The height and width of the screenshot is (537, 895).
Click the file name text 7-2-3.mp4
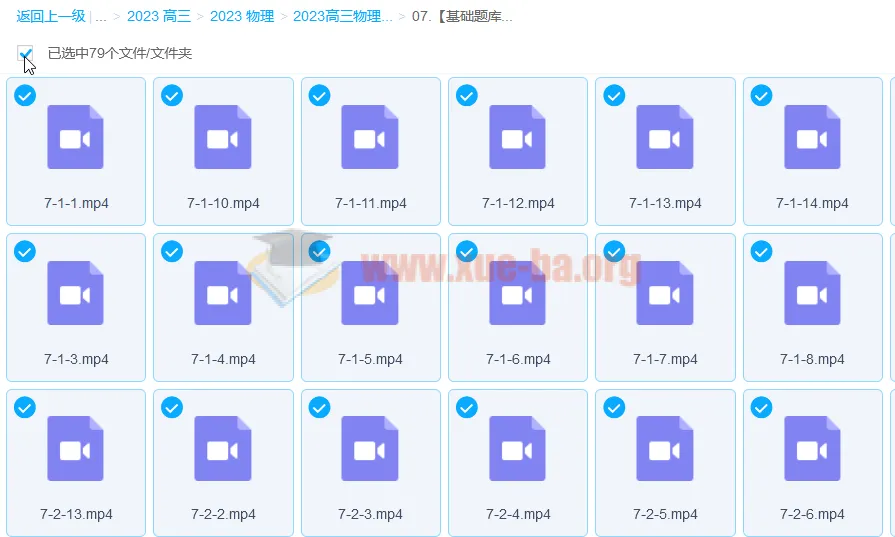(370, 514)
